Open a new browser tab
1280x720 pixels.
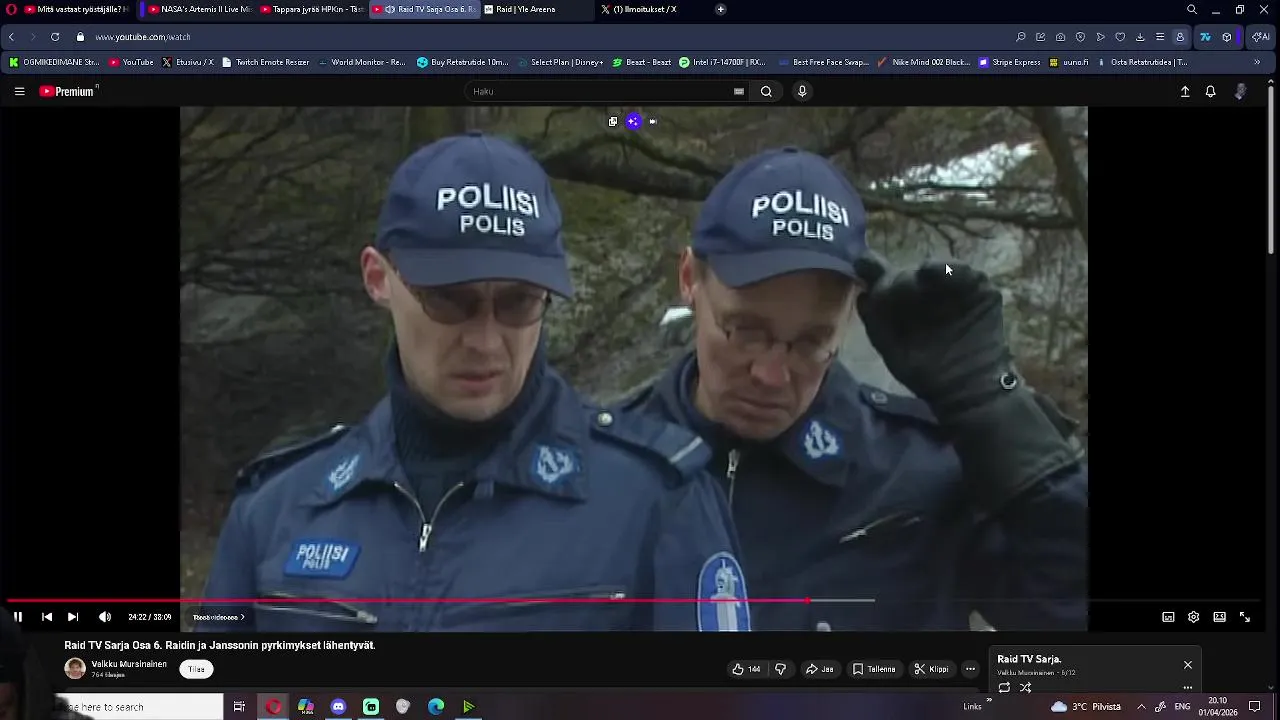pyautogui.click(x=721, y=9)
